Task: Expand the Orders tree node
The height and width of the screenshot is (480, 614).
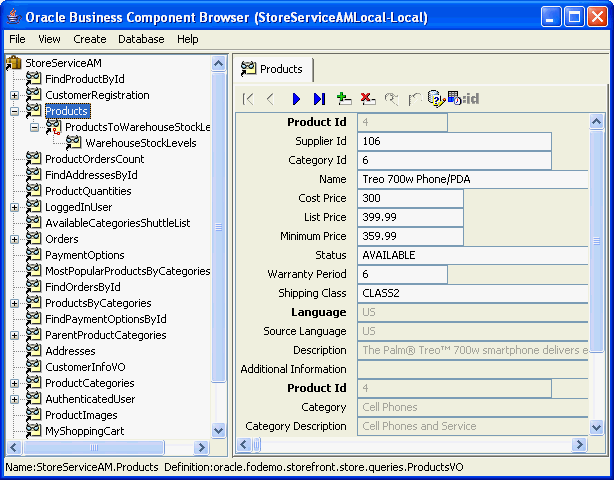Action: [14, 239]
